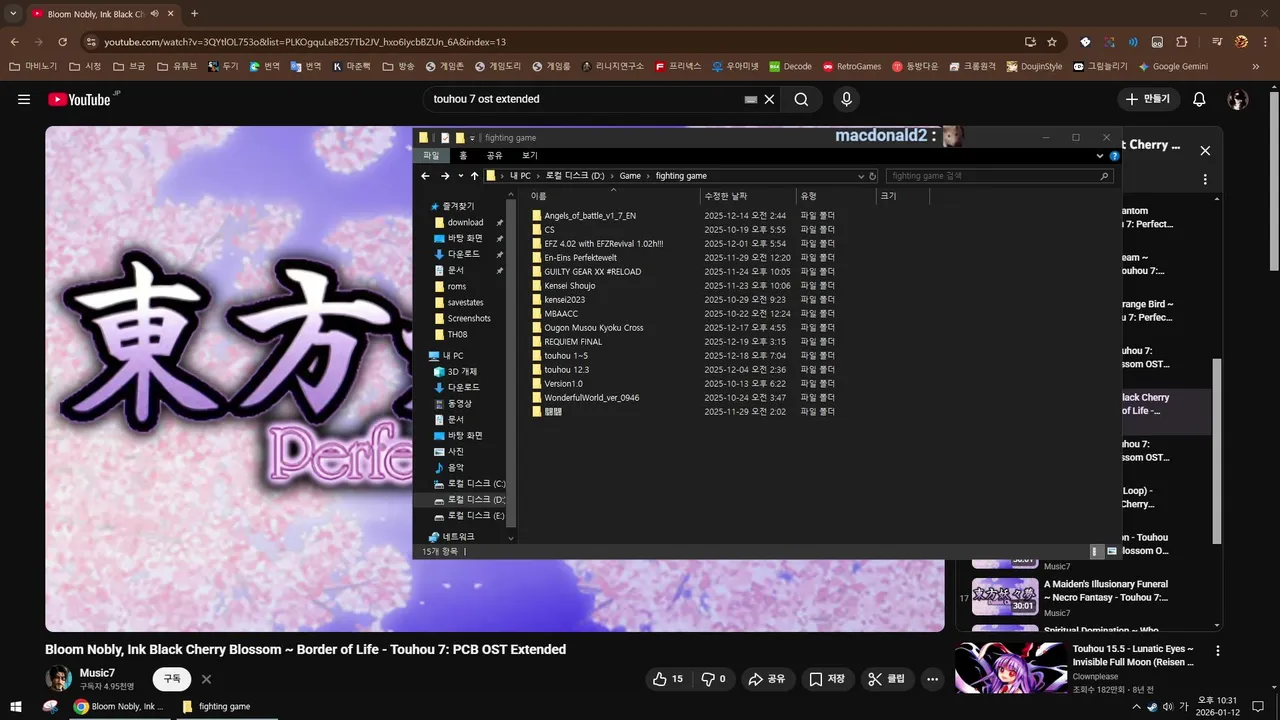Switch Explorer to details view button

point(1096,551)
